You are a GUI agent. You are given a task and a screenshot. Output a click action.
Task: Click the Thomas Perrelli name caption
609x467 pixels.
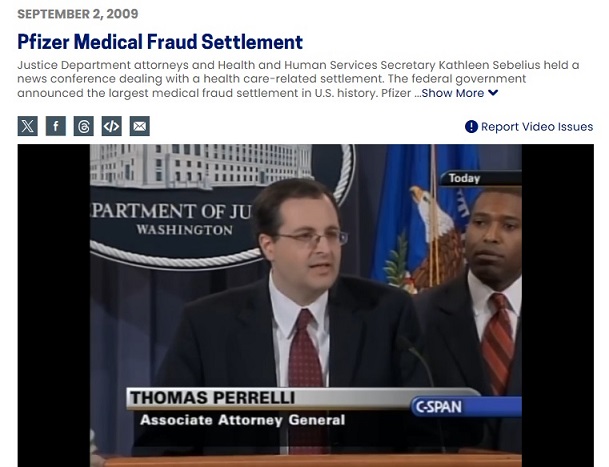[x=210, y=399]
